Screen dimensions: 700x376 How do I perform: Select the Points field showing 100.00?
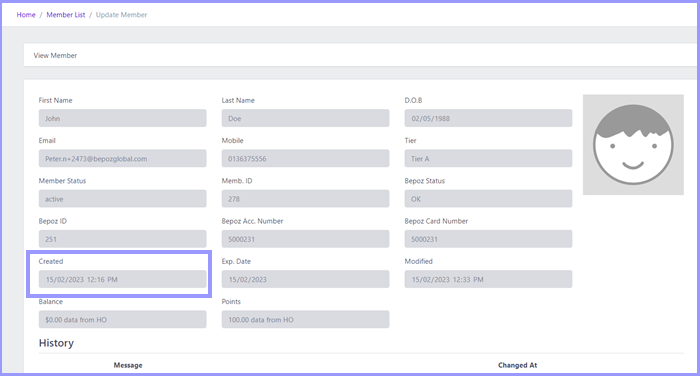(x=305, y=319)
